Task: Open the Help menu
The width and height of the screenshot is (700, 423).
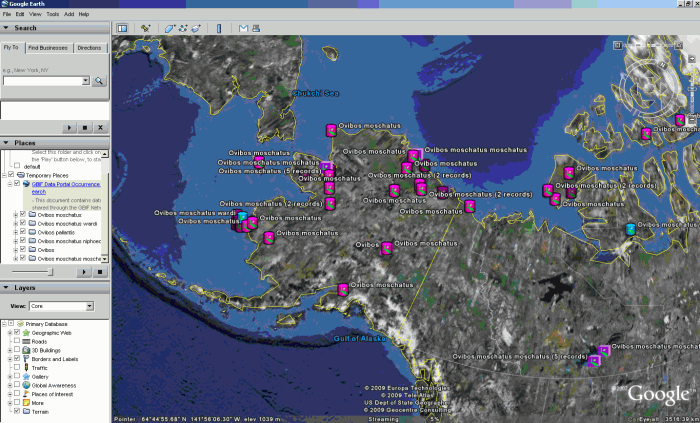Action: pos(84,14)
